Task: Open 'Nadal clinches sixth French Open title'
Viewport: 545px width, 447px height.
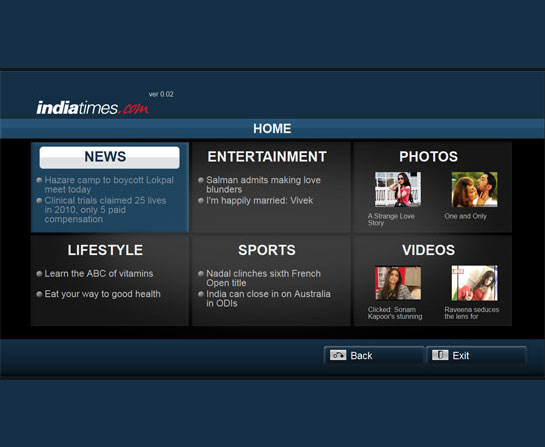Action: tap(263, 278)
